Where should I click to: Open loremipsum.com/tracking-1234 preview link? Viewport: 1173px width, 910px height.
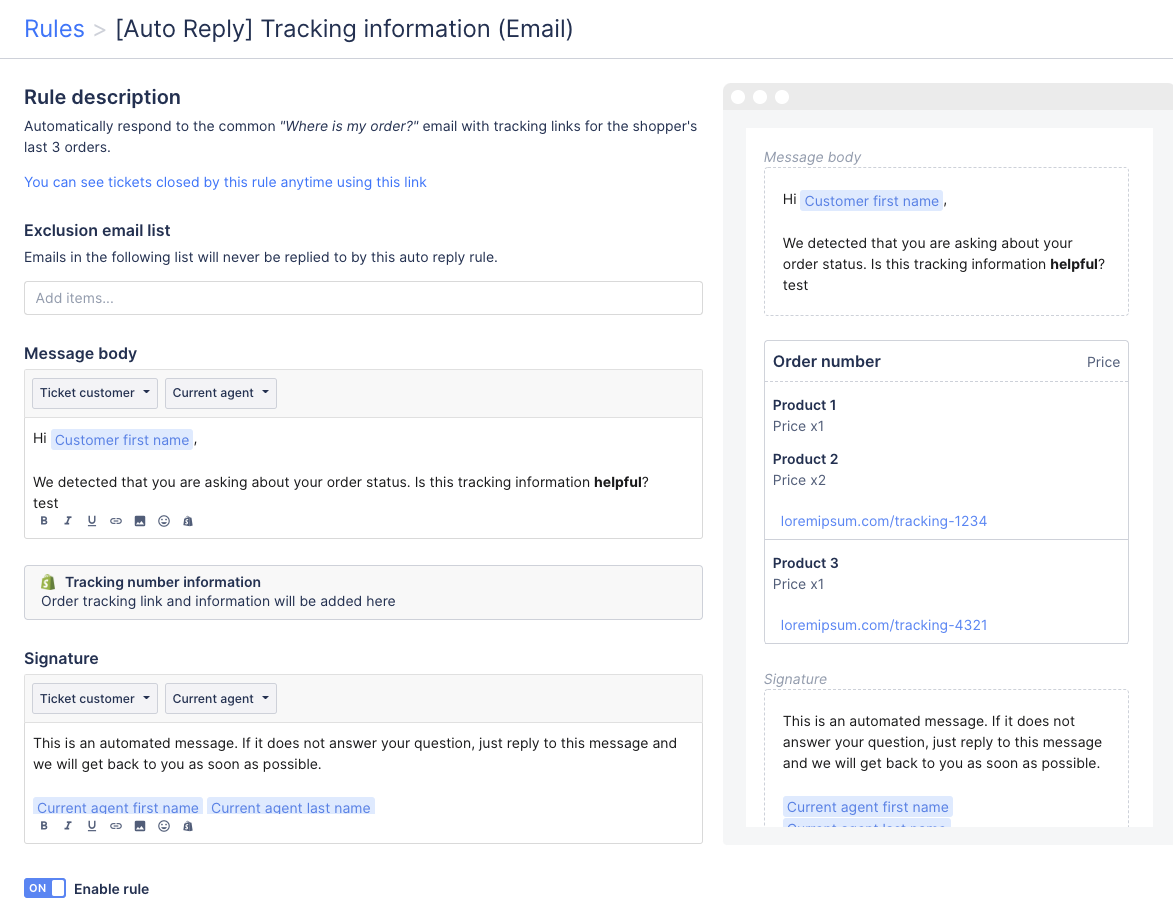pos(883,521)
